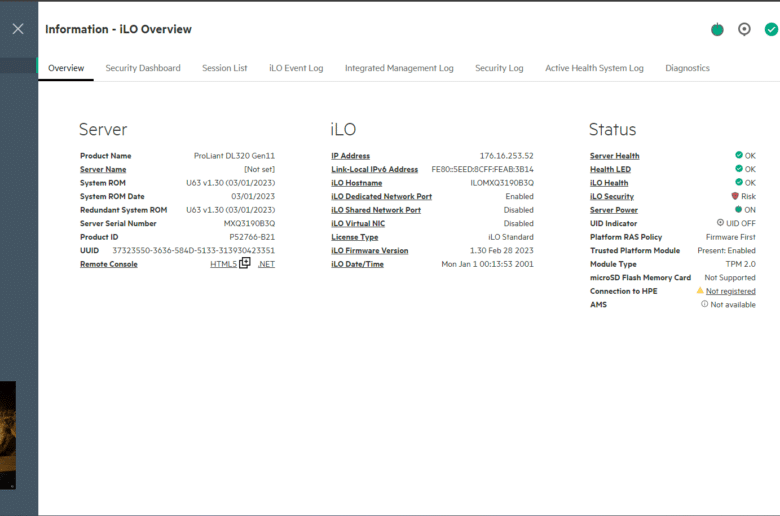Screen dimensions: 780x516
Task: Click the Product ID value P52766-B21
Action: pyautogui.click(x=252, y=237)
